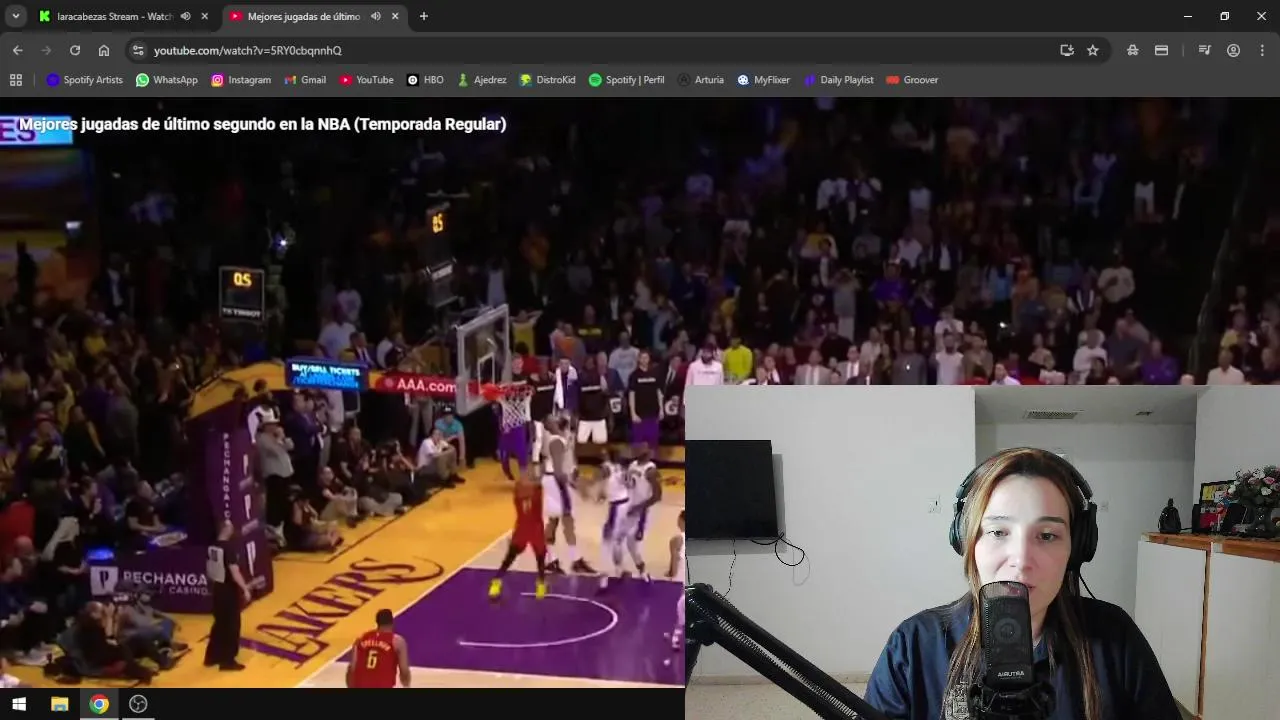
Task: Go forward to the next page
Action: (46, 50)
